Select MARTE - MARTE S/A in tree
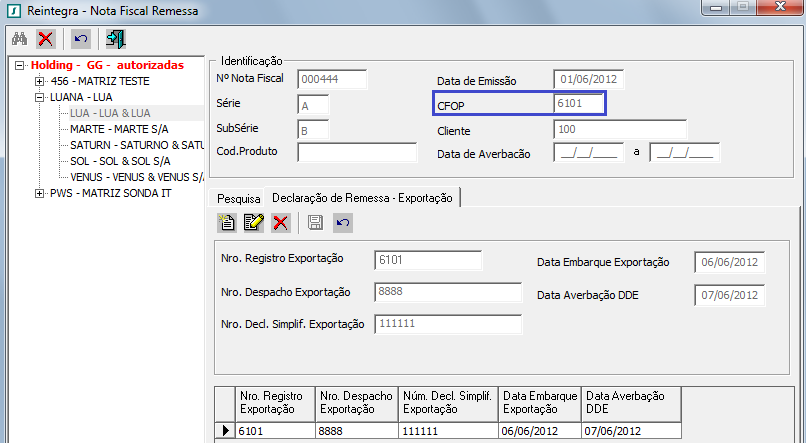Viewport: 806px width, 443px height. tap(119, 129)
